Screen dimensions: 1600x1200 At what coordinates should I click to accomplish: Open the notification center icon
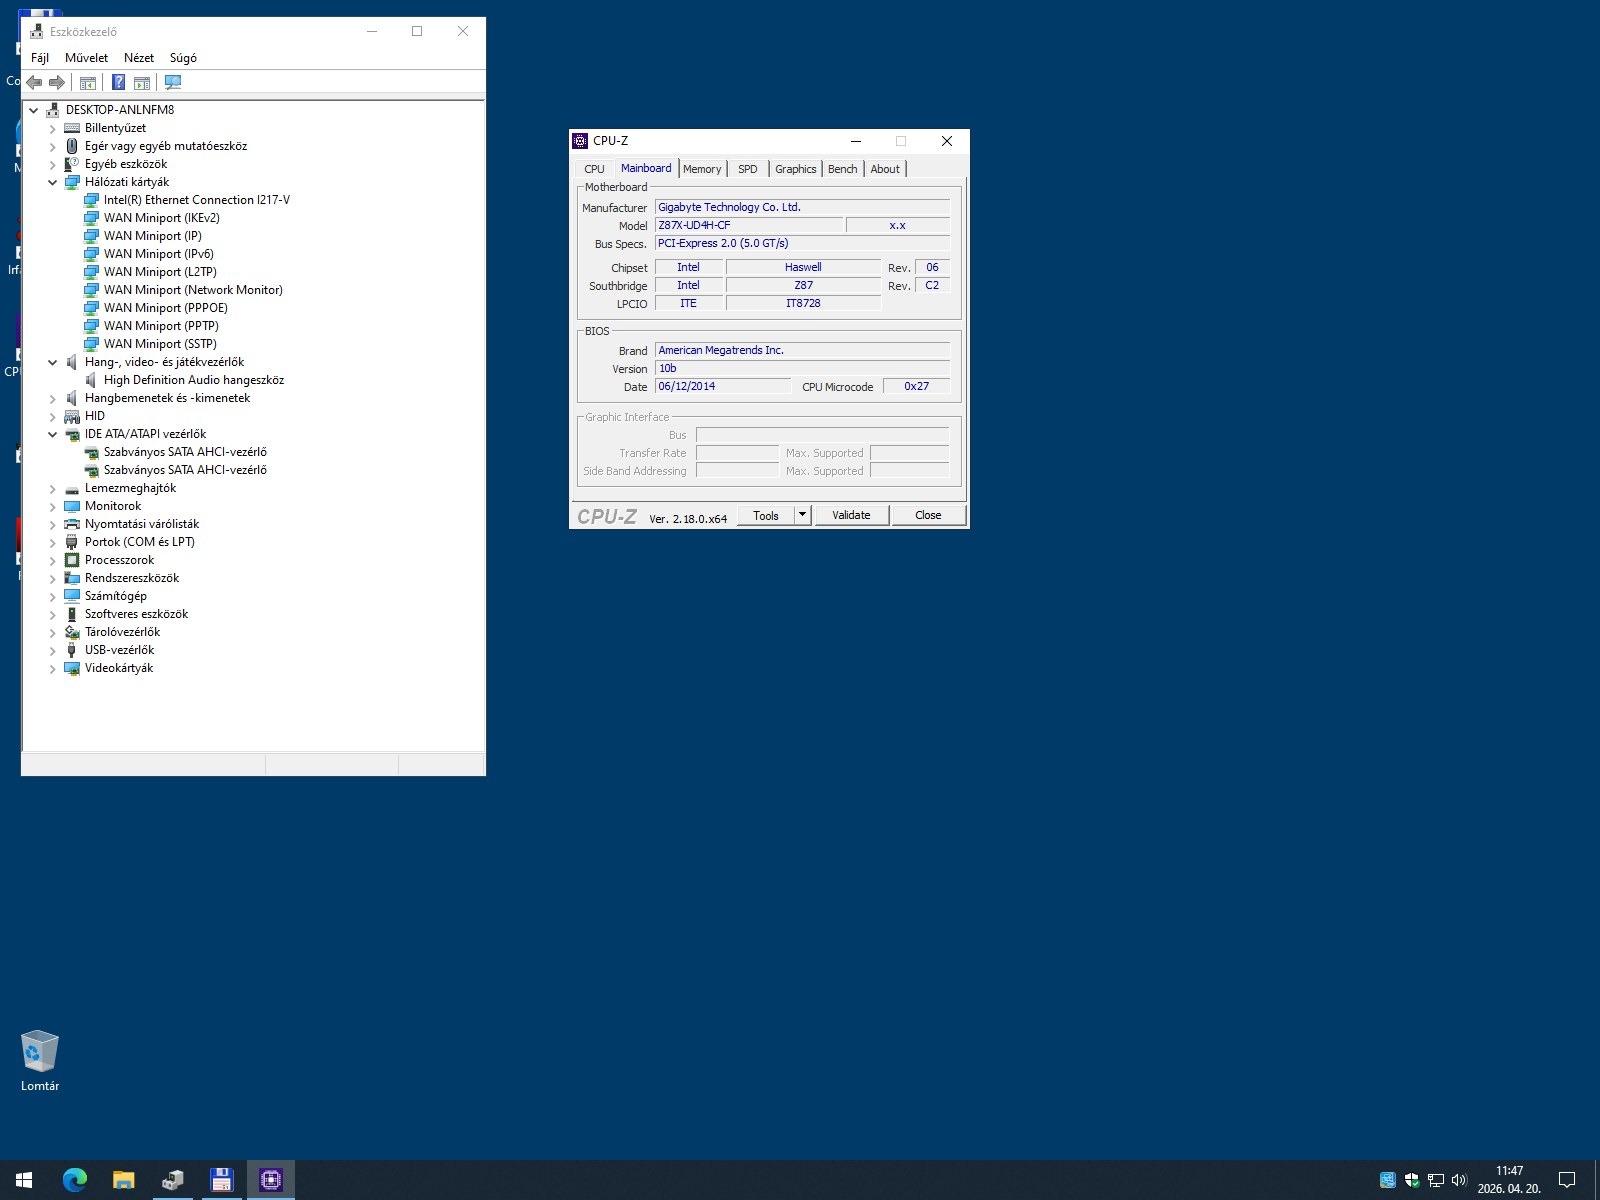pos(1567,1180)
